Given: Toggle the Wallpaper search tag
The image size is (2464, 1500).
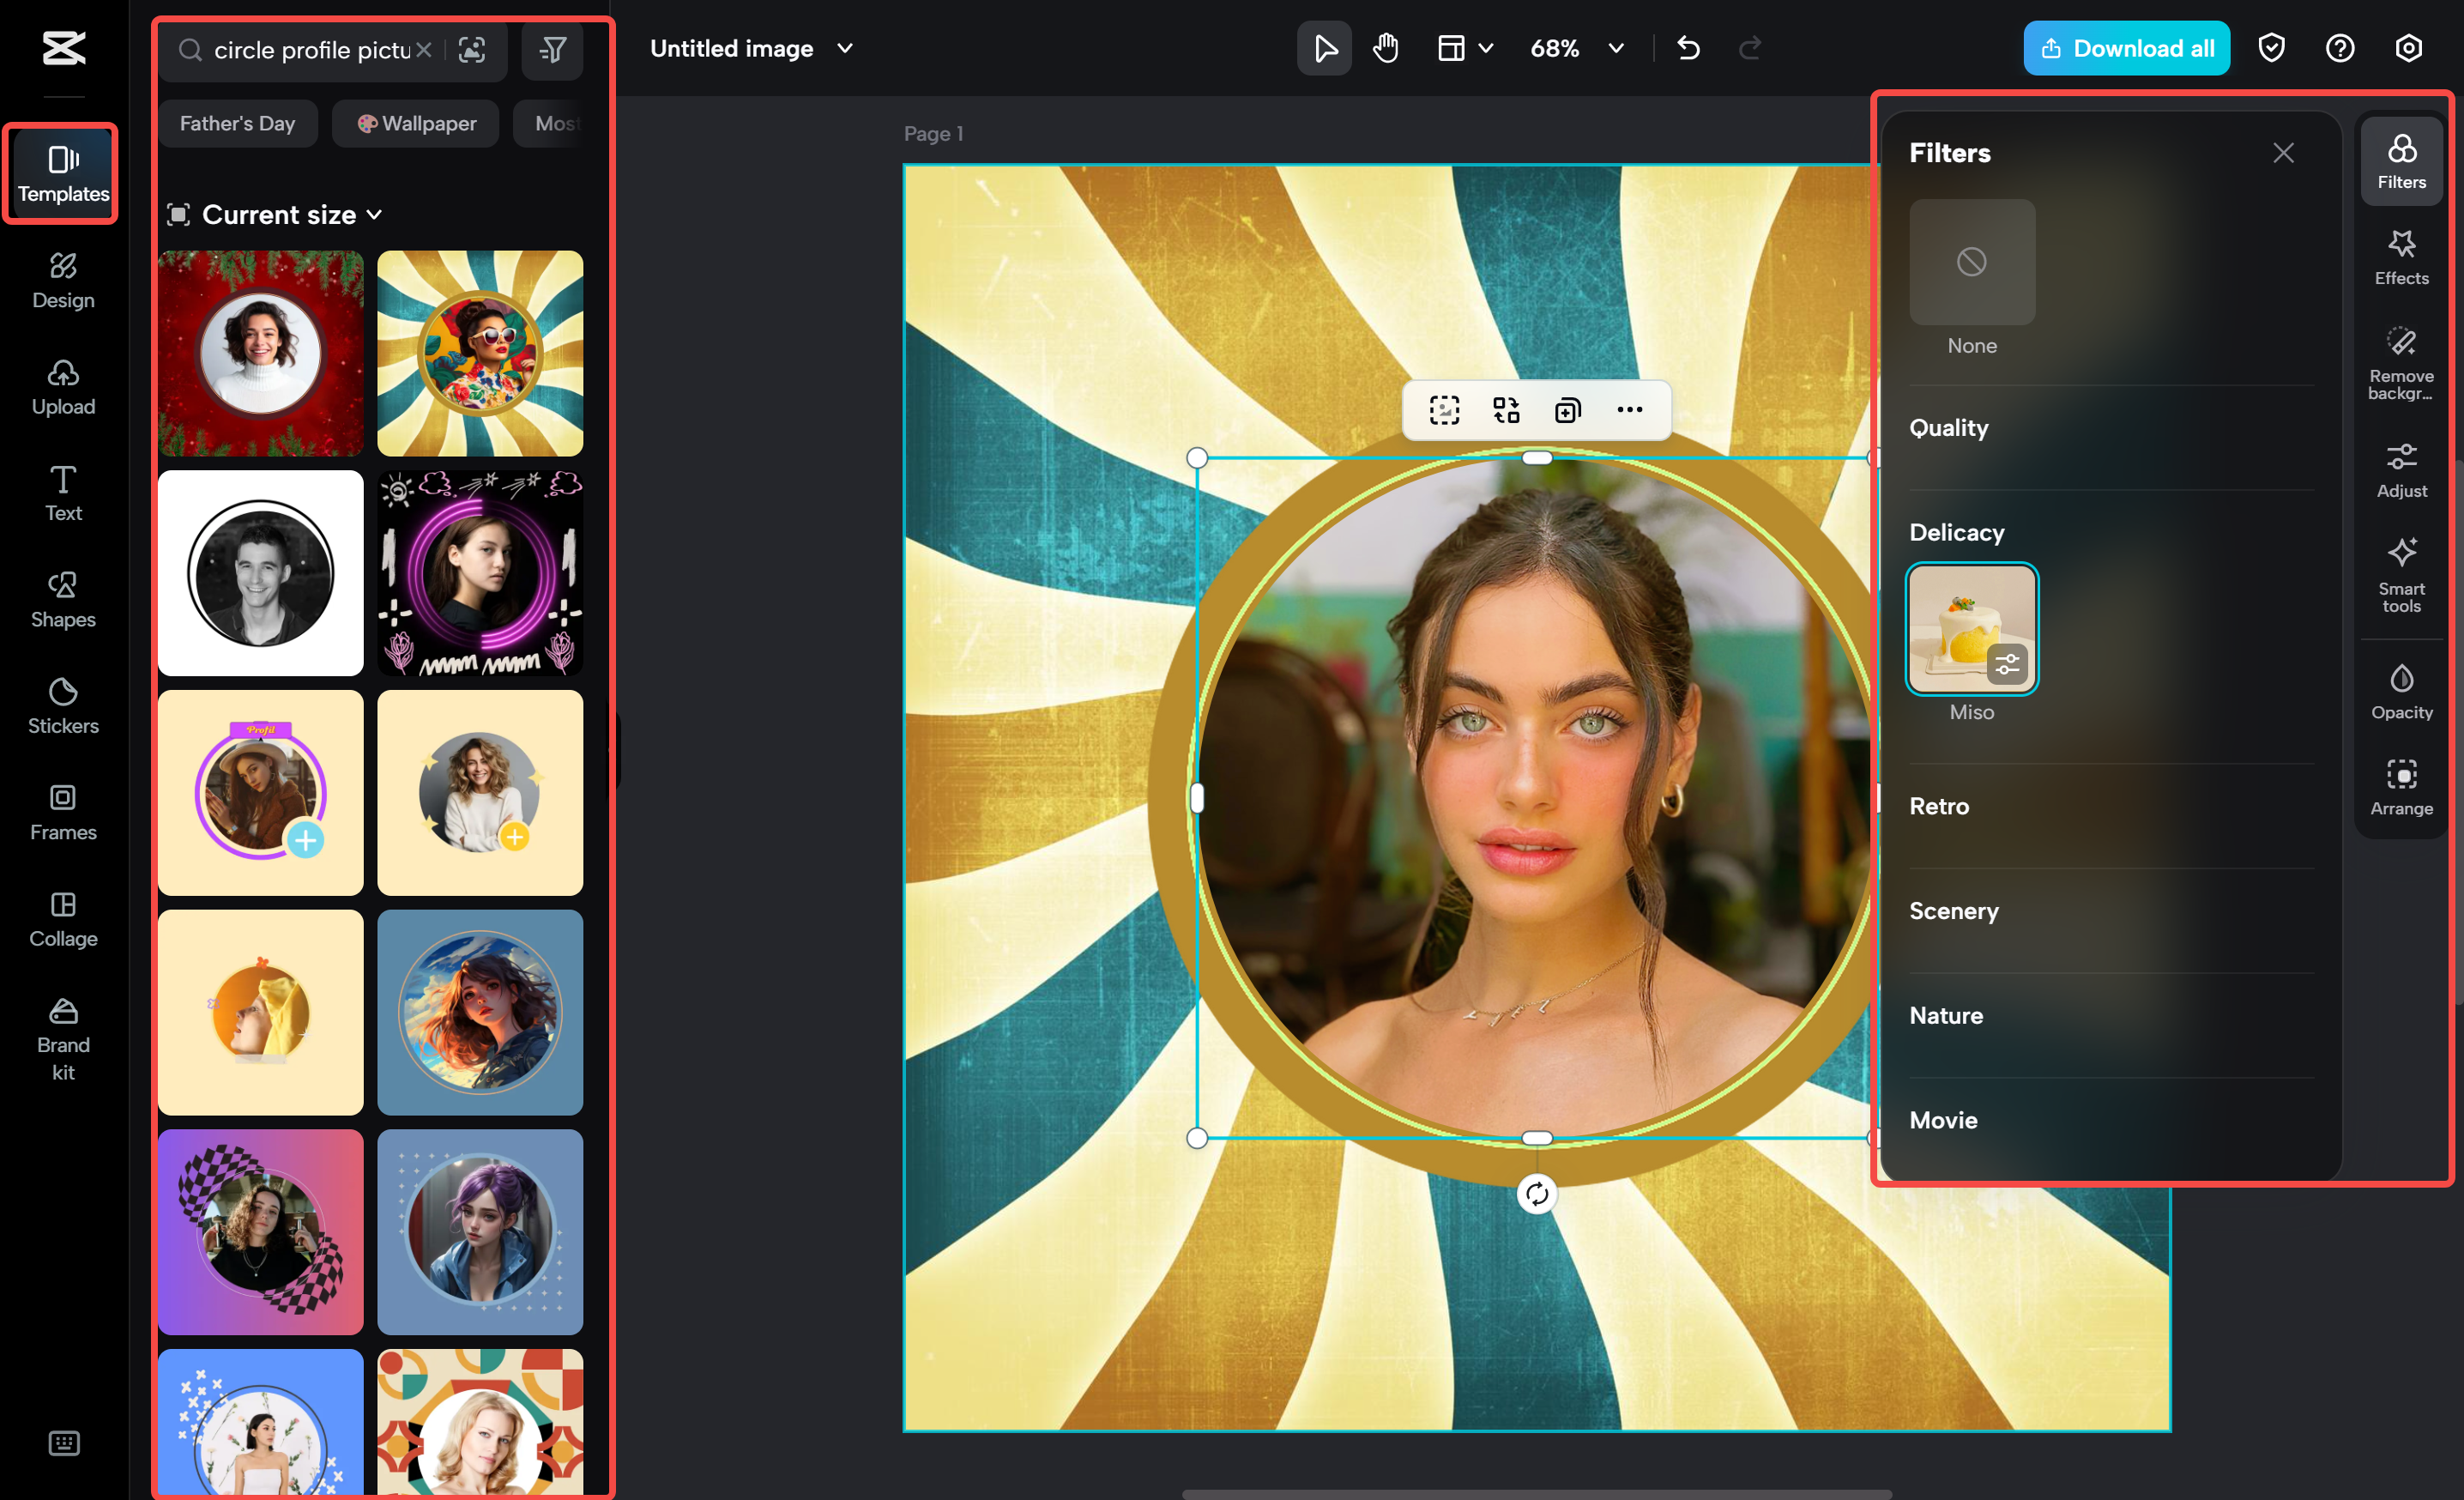Looking at the screenshot, I should point(415,123).
